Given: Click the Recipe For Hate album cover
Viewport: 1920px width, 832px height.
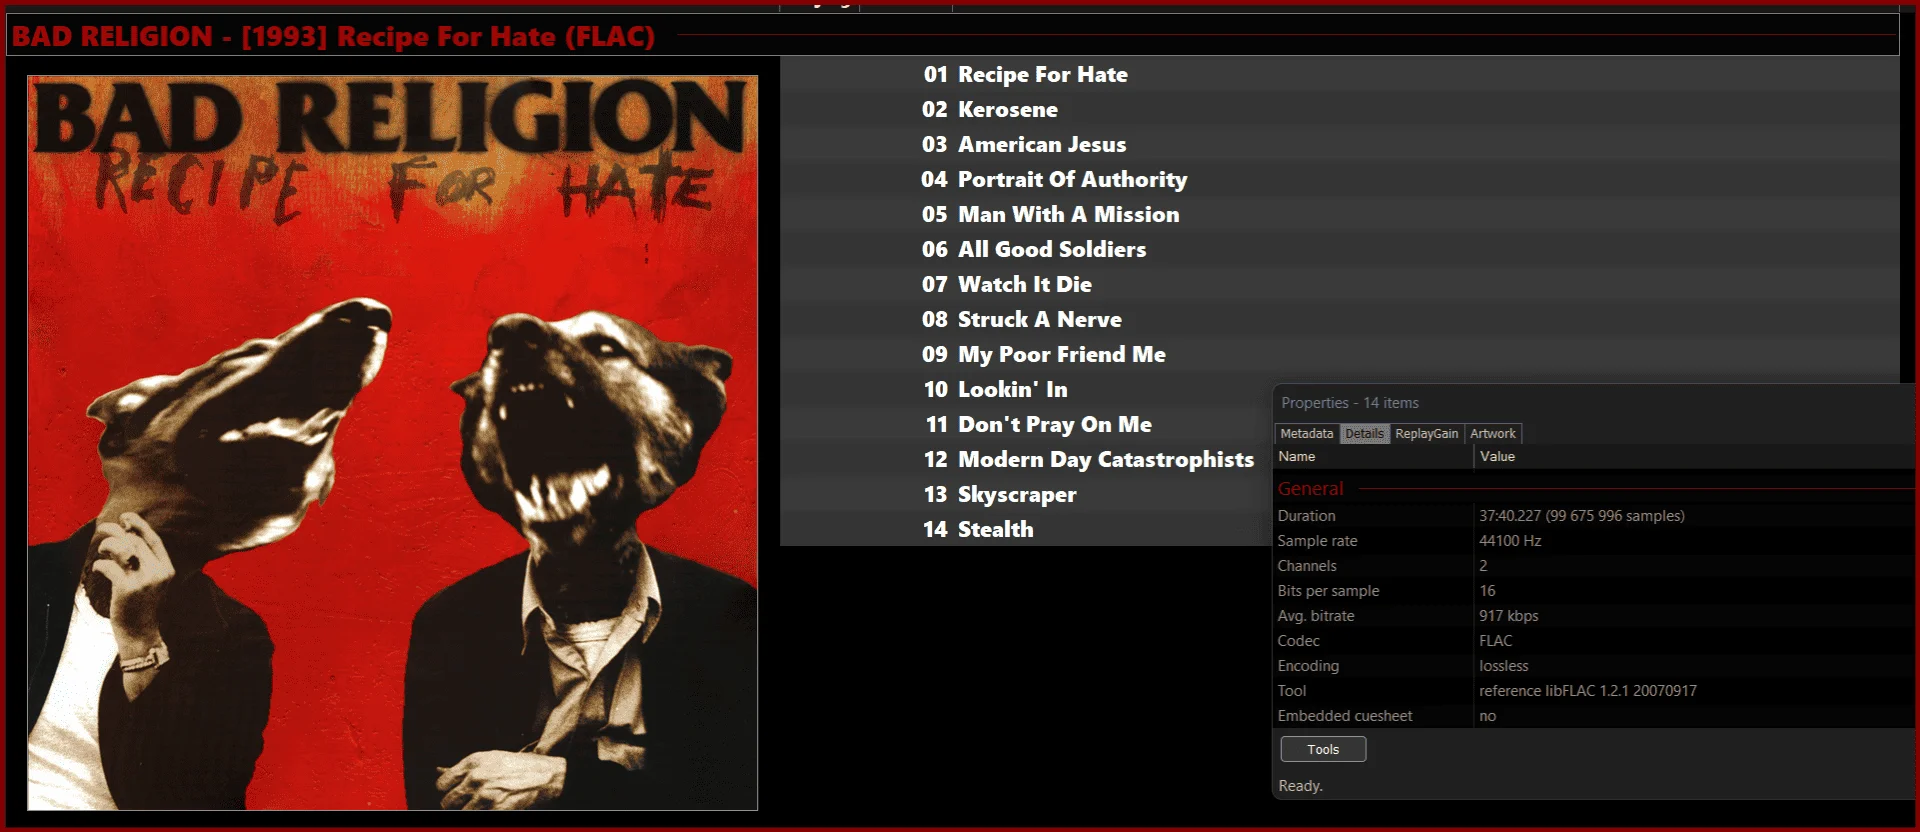Looking at the screenshot, I should click(x=392, y=442).
